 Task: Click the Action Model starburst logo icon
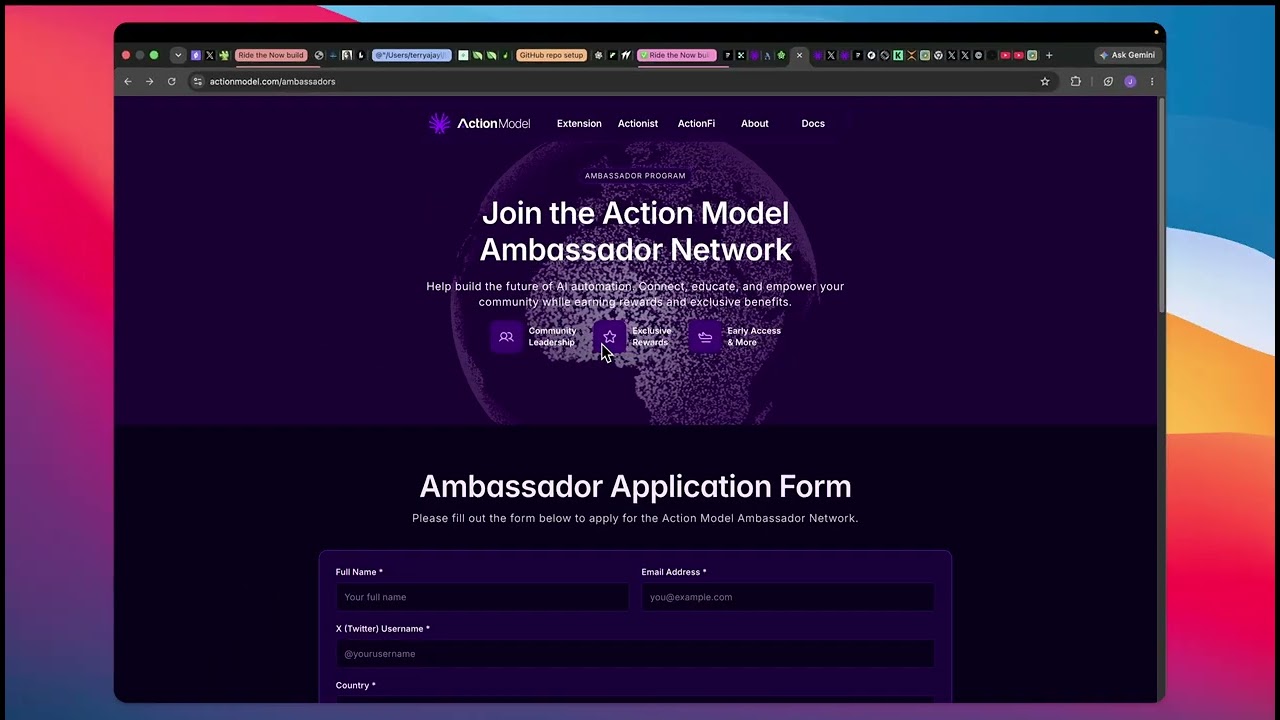440,123
